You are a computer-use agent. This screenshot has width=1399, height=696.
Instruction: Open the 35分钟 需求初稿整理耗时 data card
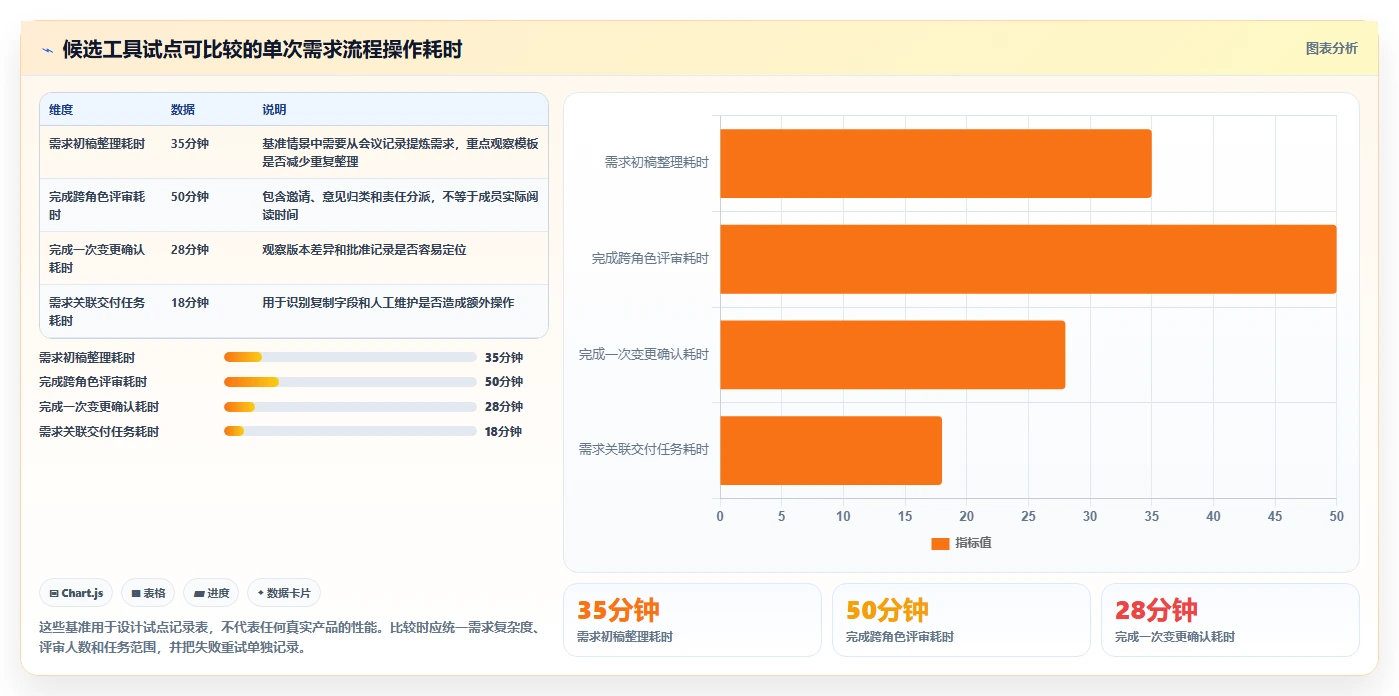click(692, 620)
